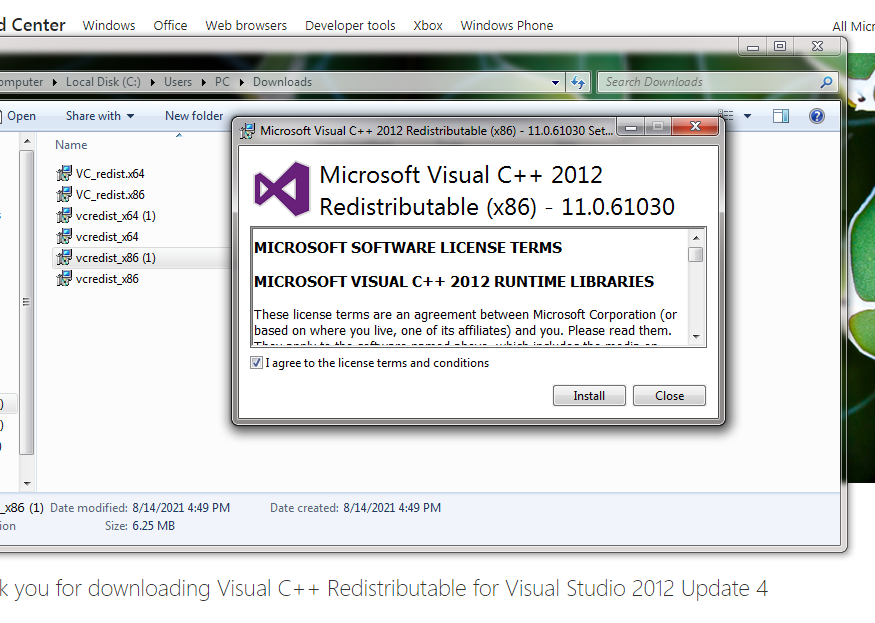Select the VC_redist.x64 file name
875x623 pixels.
click(110, 174)
